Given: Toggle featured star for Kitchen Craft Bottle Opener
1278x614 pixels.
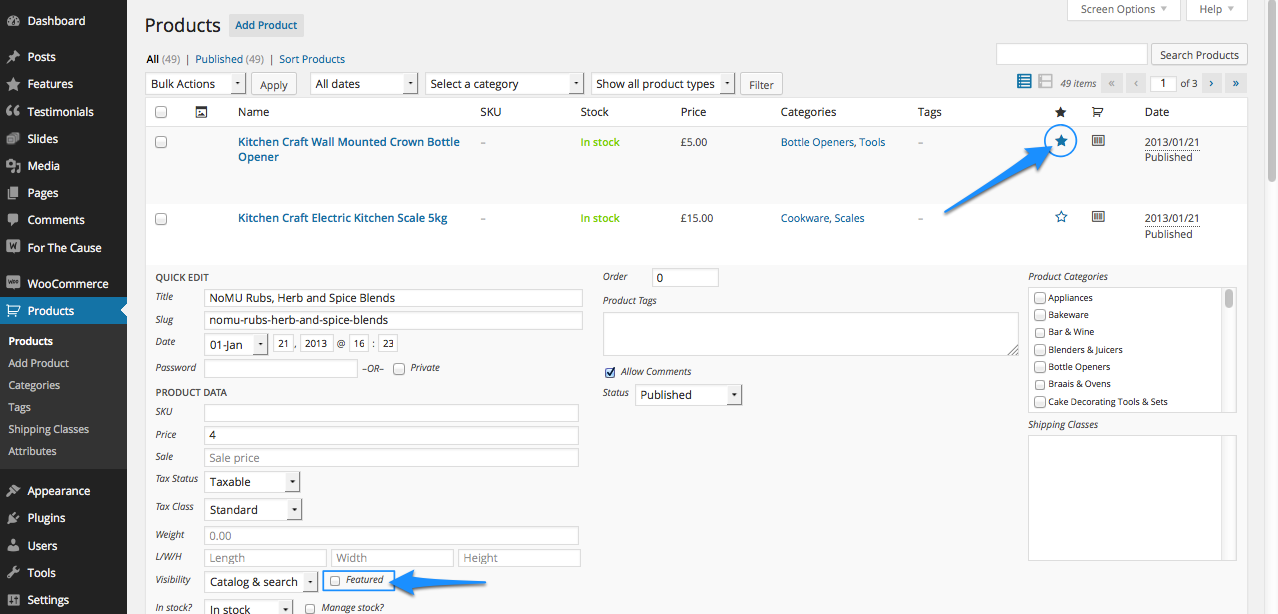Looking at the screenshot, I should pyautogui.click(x=1061, y=142).
